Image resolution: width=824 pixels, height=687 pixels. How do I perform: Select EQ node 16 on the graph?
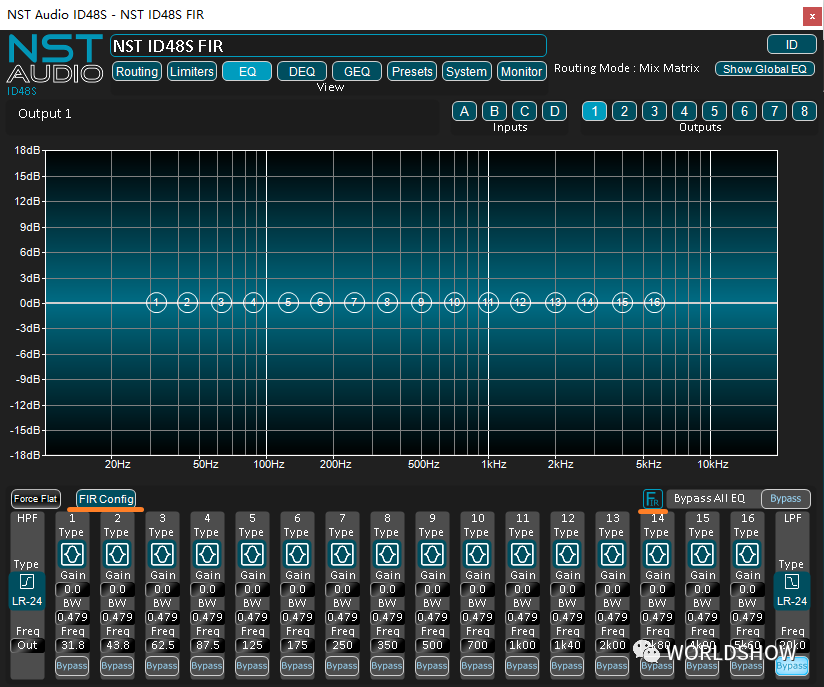pos(654,302)
